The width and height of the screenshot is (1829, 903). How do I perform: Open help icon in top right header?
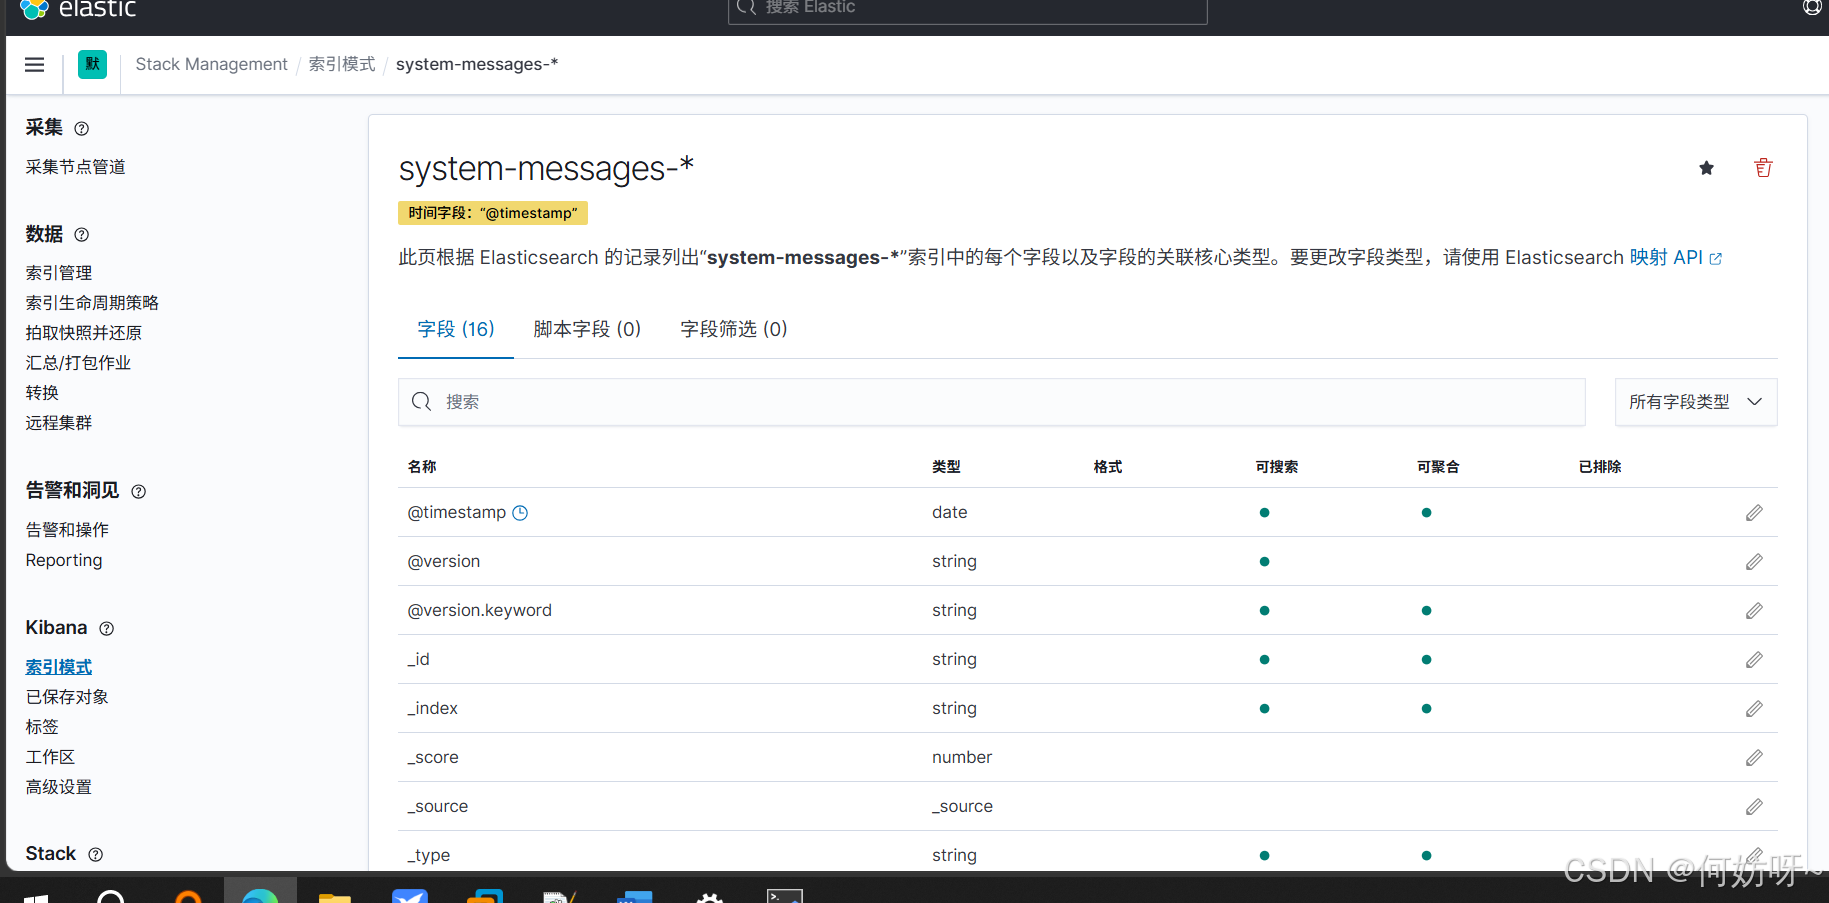coord(1812,8)
